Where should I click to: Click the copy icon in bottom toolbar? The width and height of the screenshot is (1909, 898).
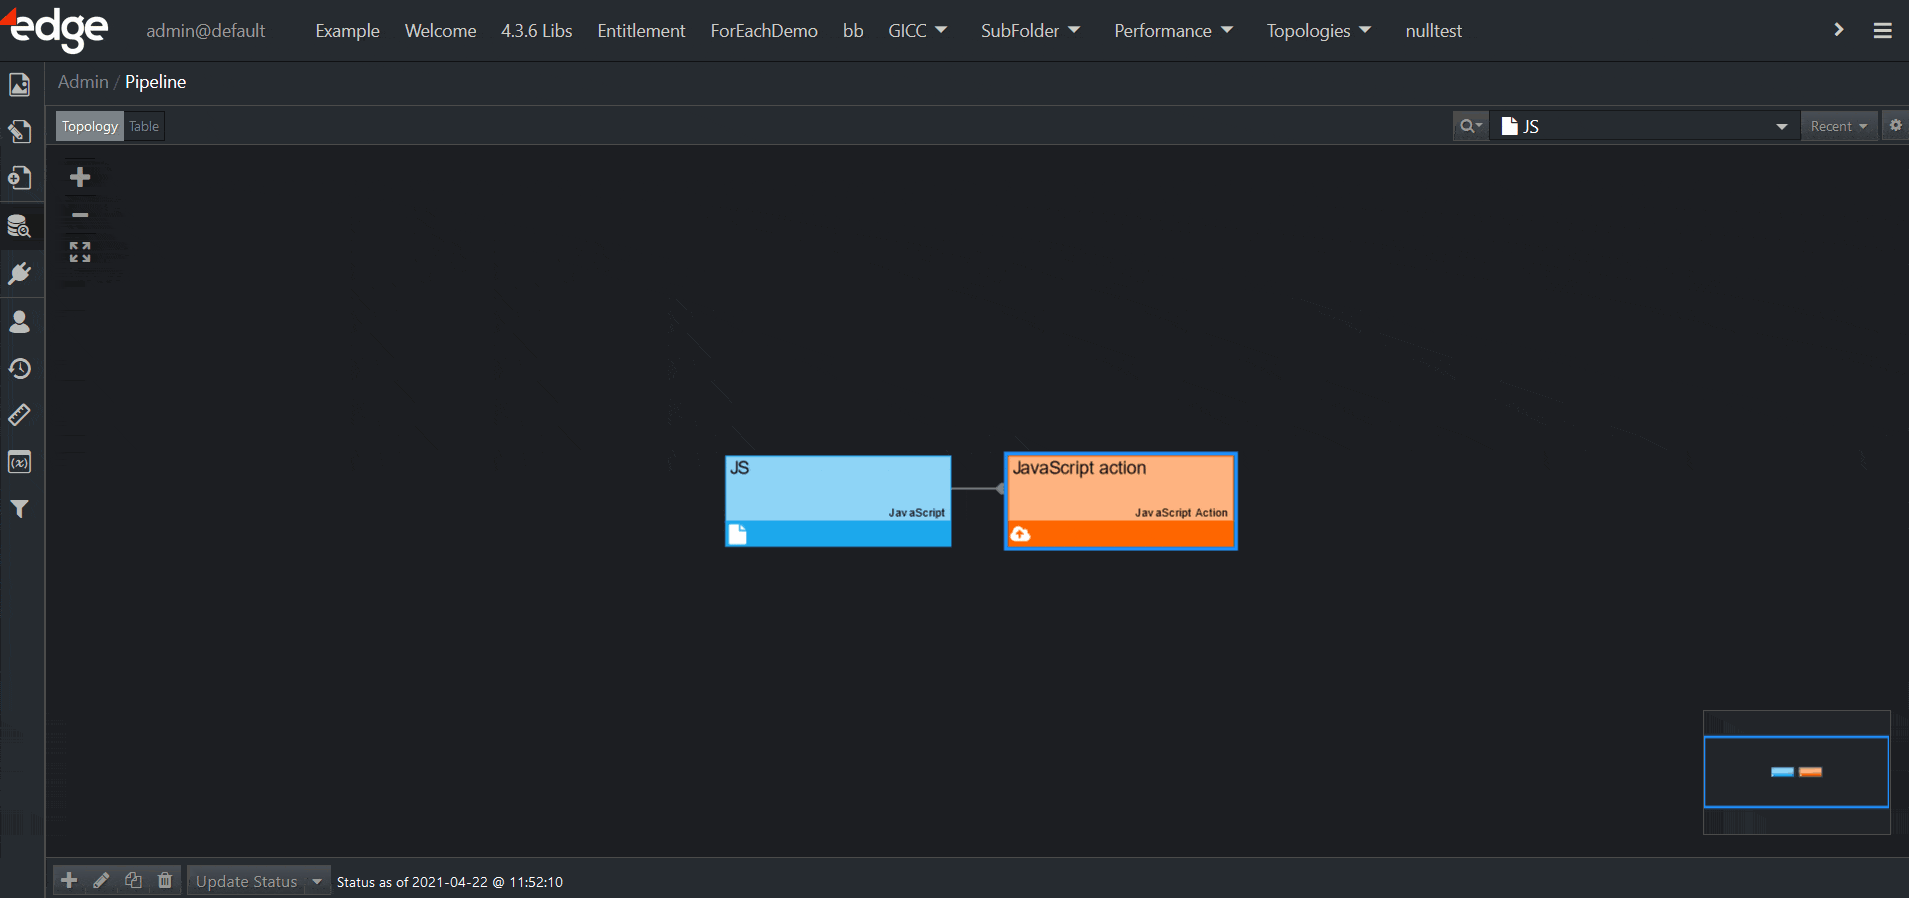pos(133,880)
